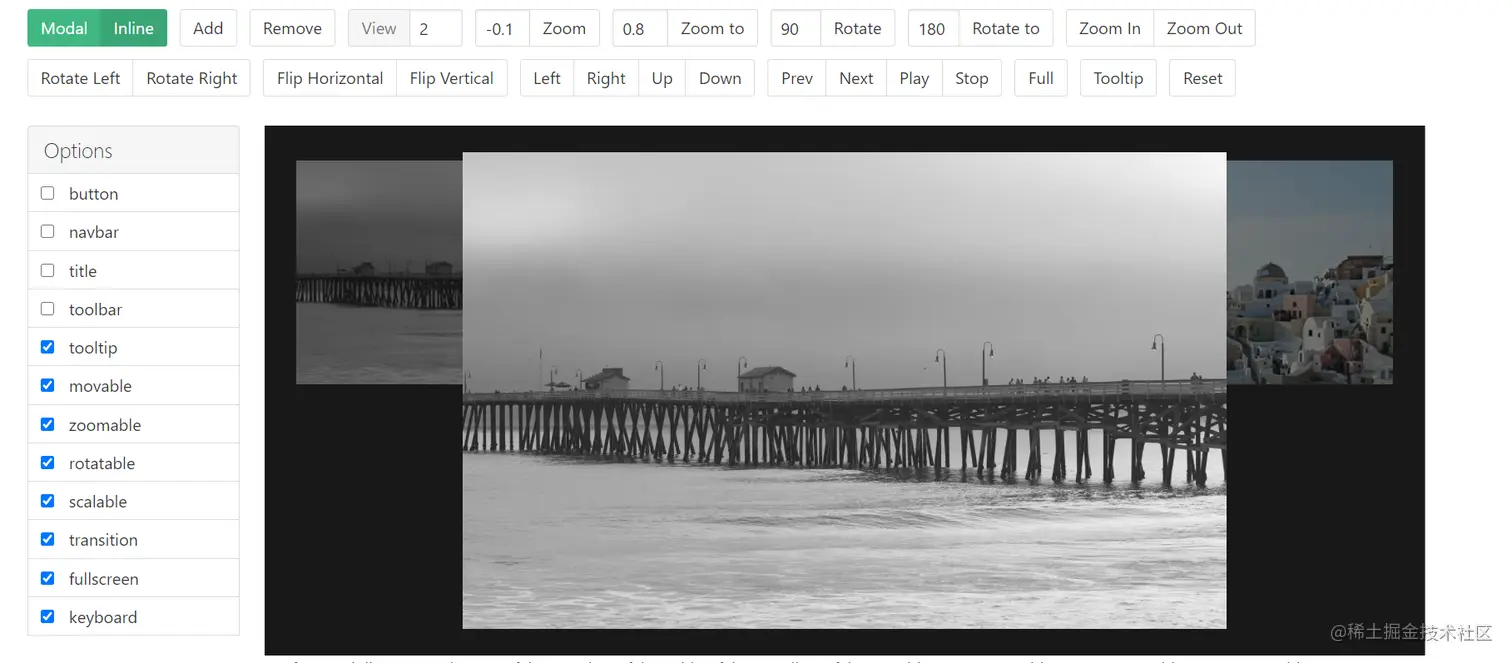The width and height of the screenshot is (1512, 663).
Task: Move image with the Down button
Action: pos(720,78)
